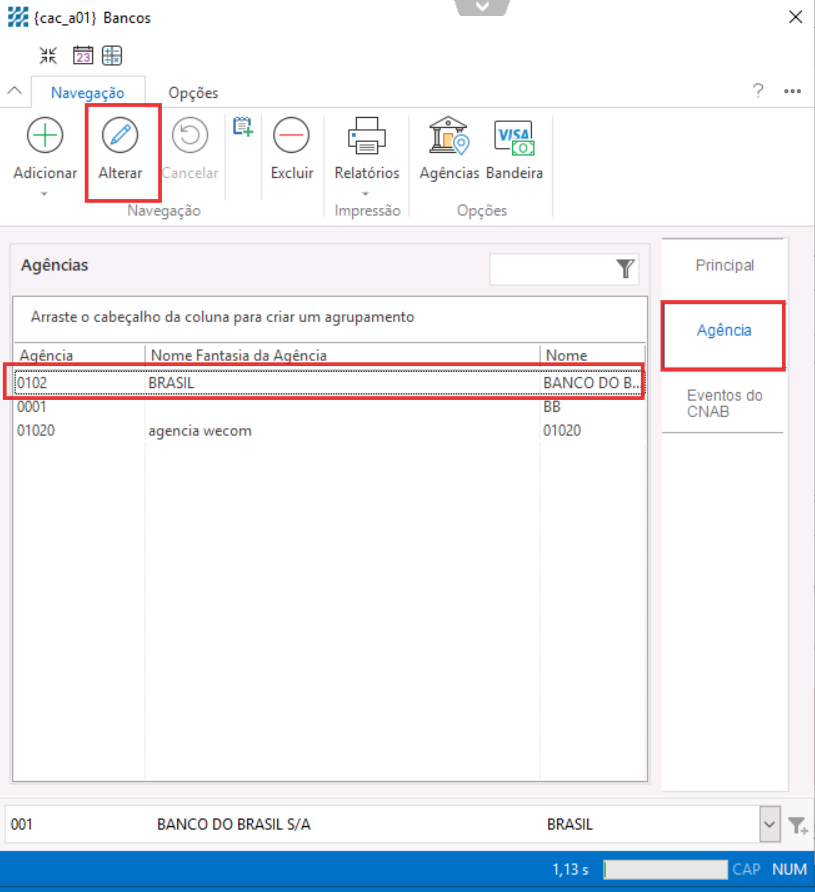815x892 pixels.
Task: Switch to the Opções ribbon tab
Action: point(193,93)
